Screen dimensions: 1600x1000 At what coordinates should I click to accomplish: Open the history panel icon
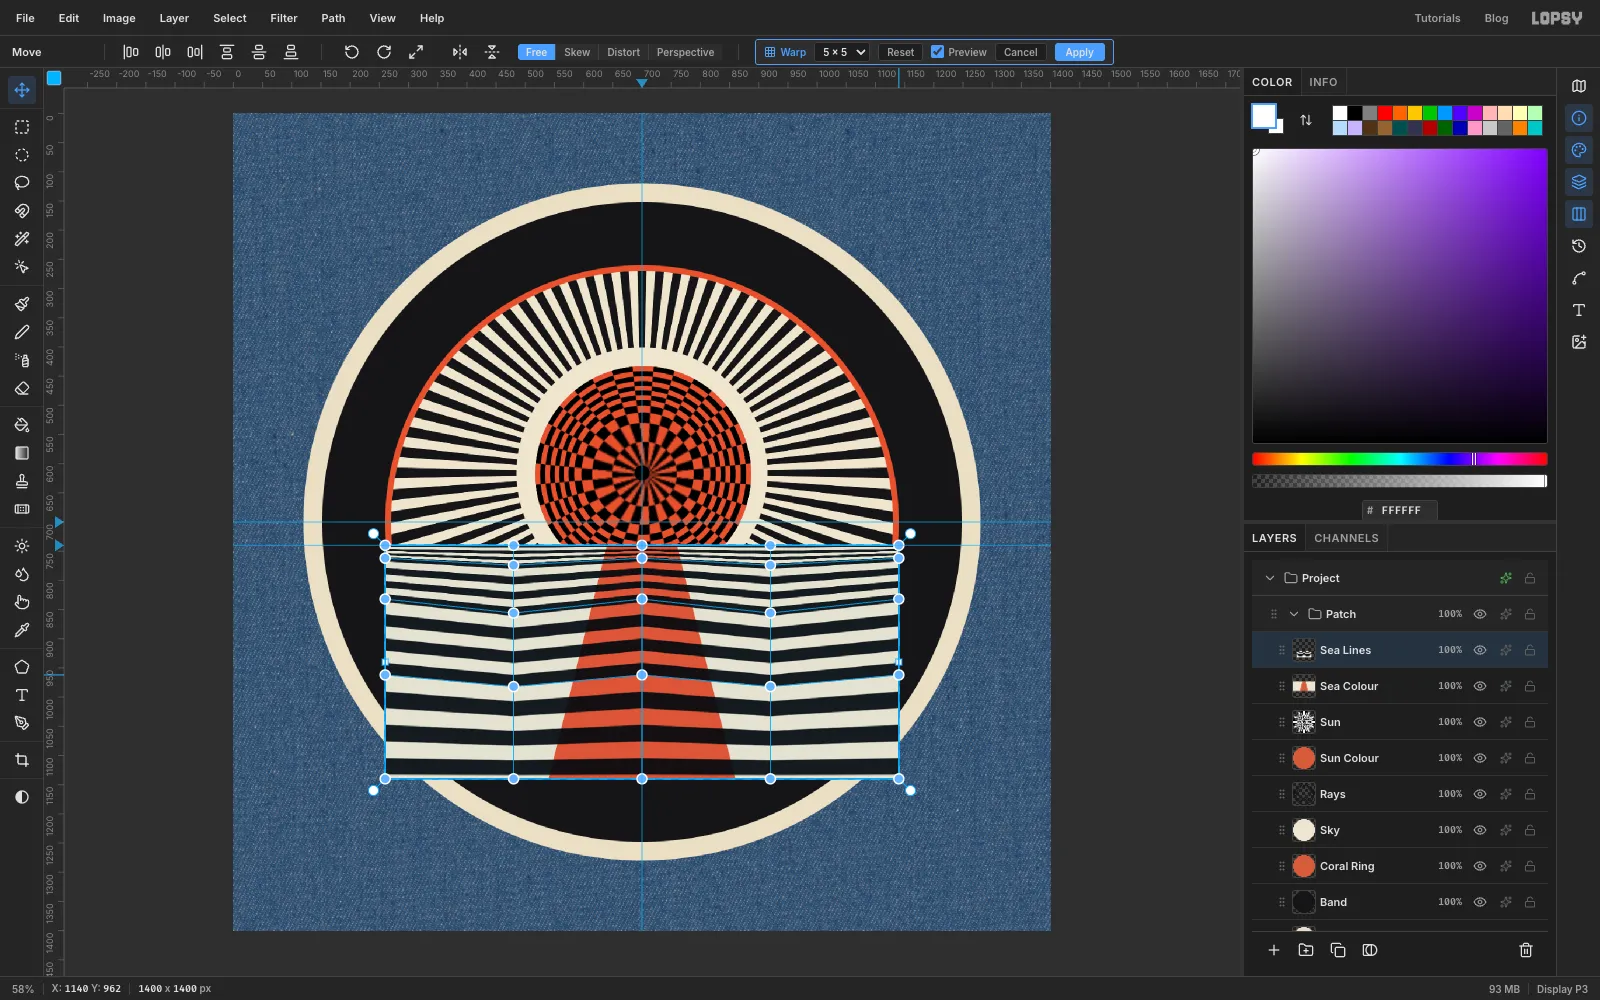1579,246
